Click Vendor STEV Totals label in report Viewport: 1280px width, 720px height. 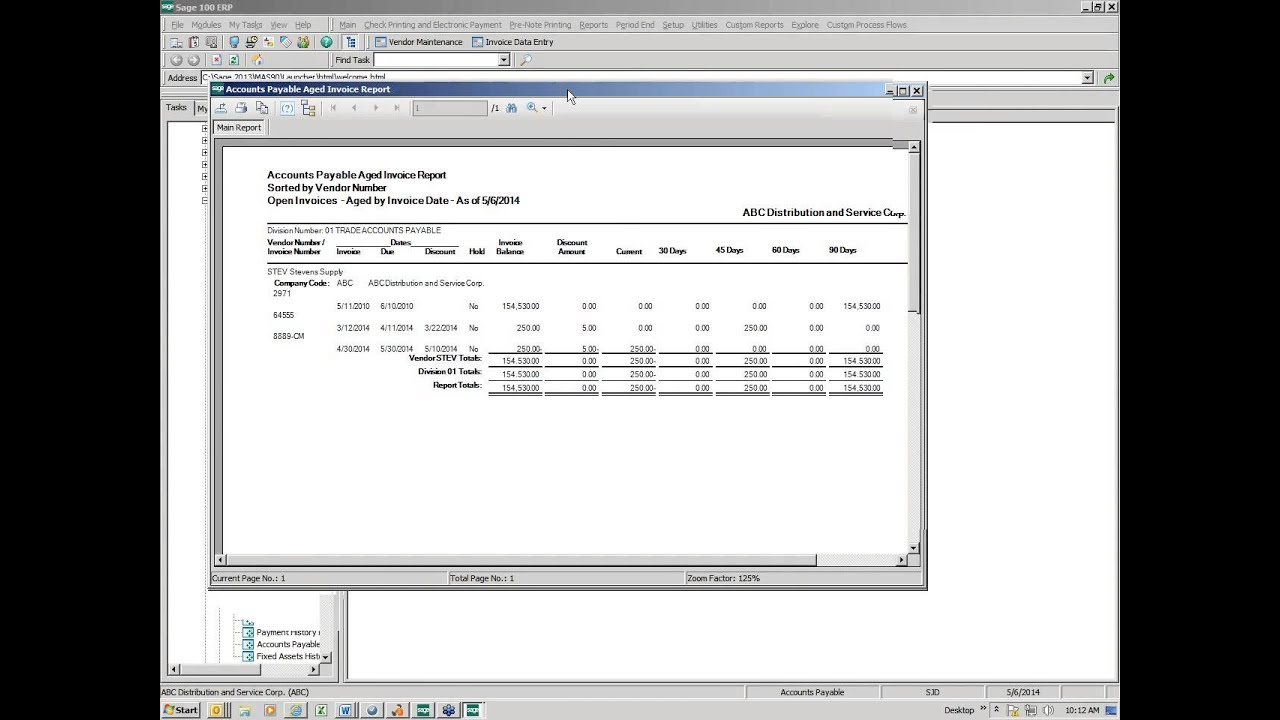pos(445,358)
